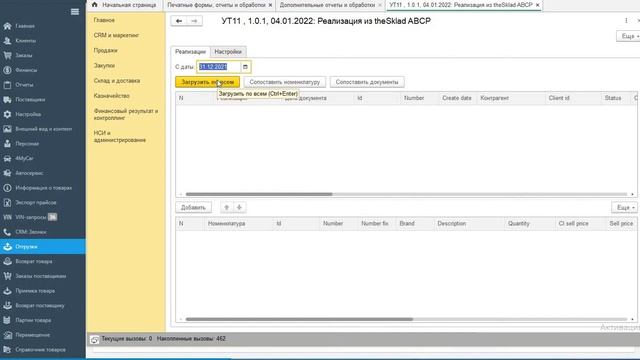Click the Create date column header

(x=457, y=98)
